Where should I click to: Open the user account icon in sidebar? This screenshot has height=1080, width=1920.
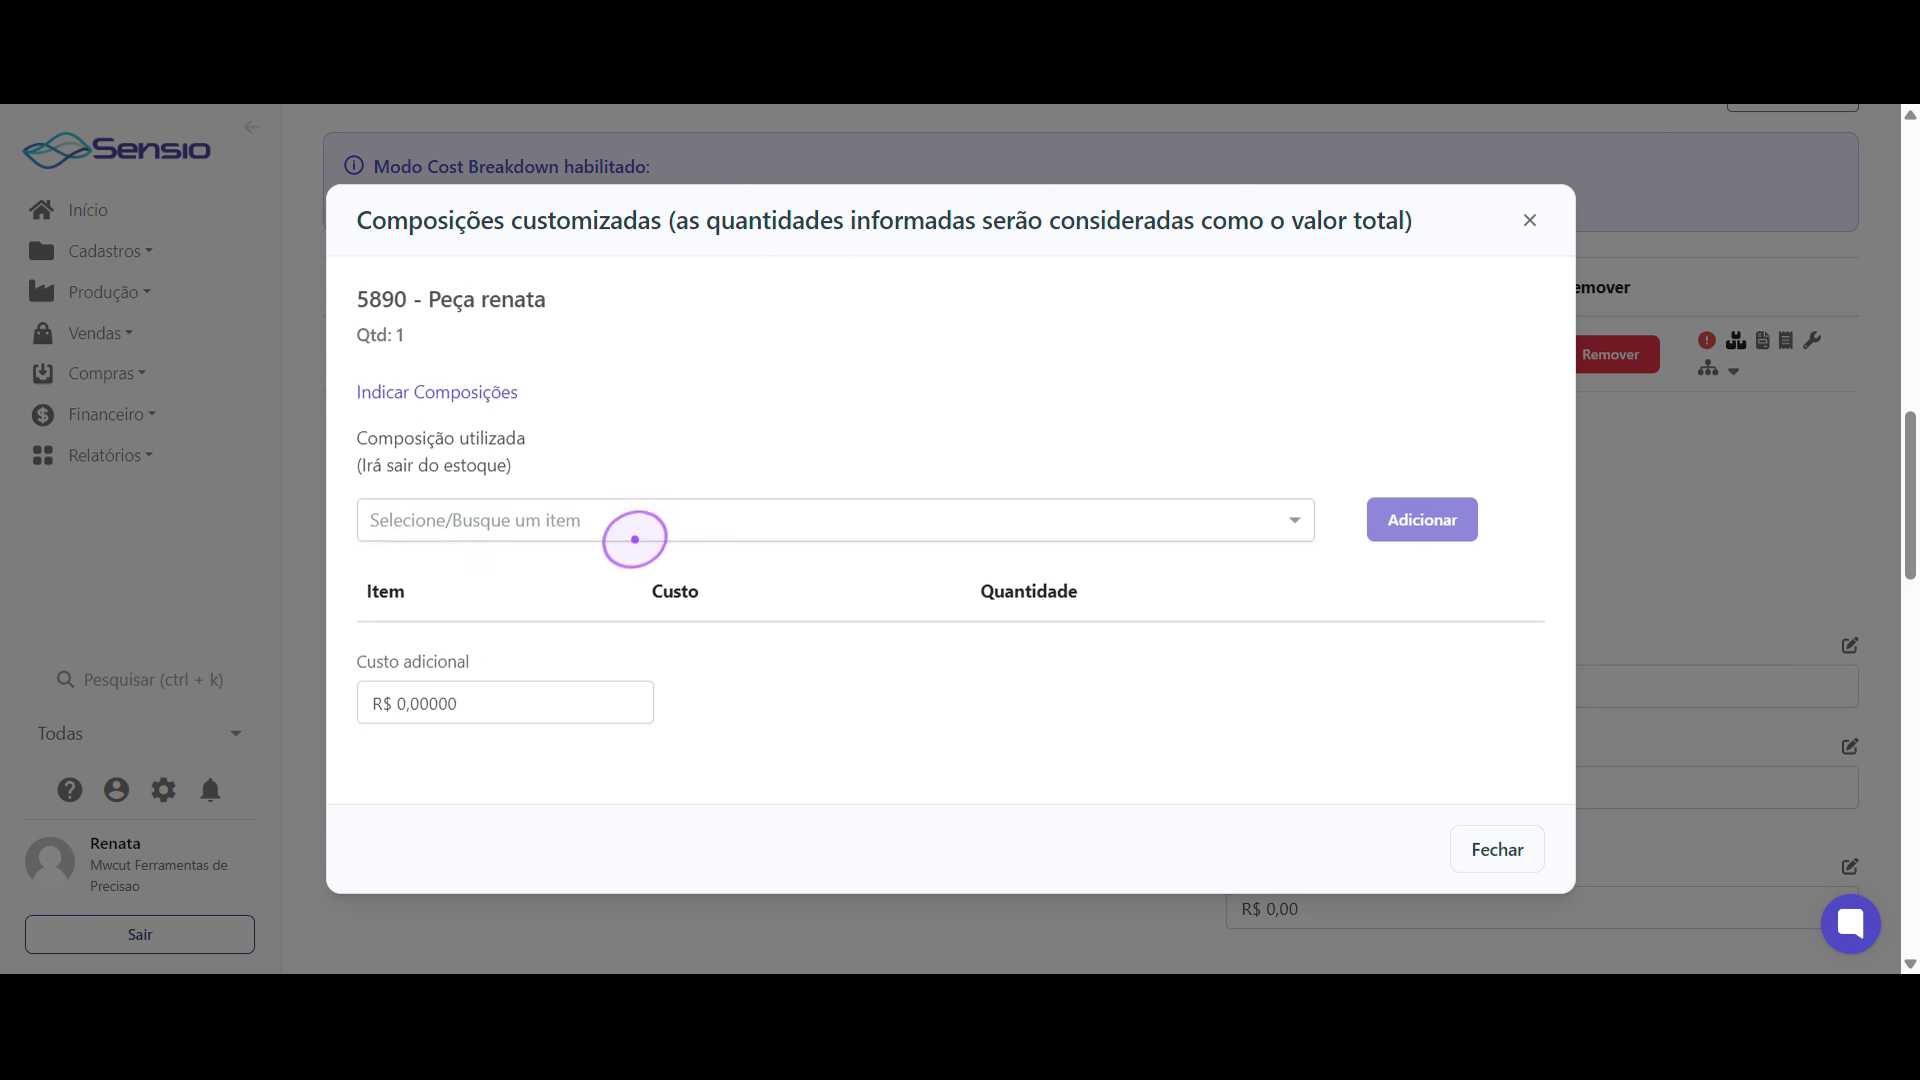(116, 790)
